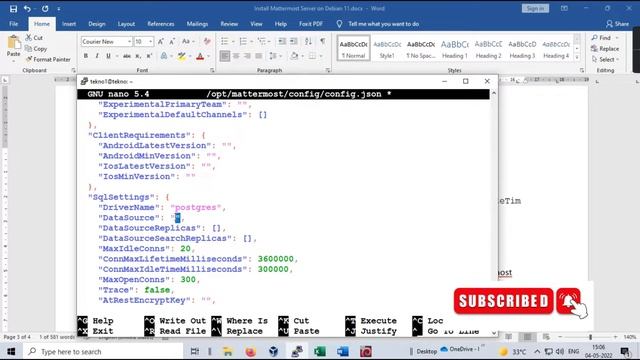Increase paragraph indent
640x360 pixels.
coord(293,42)
